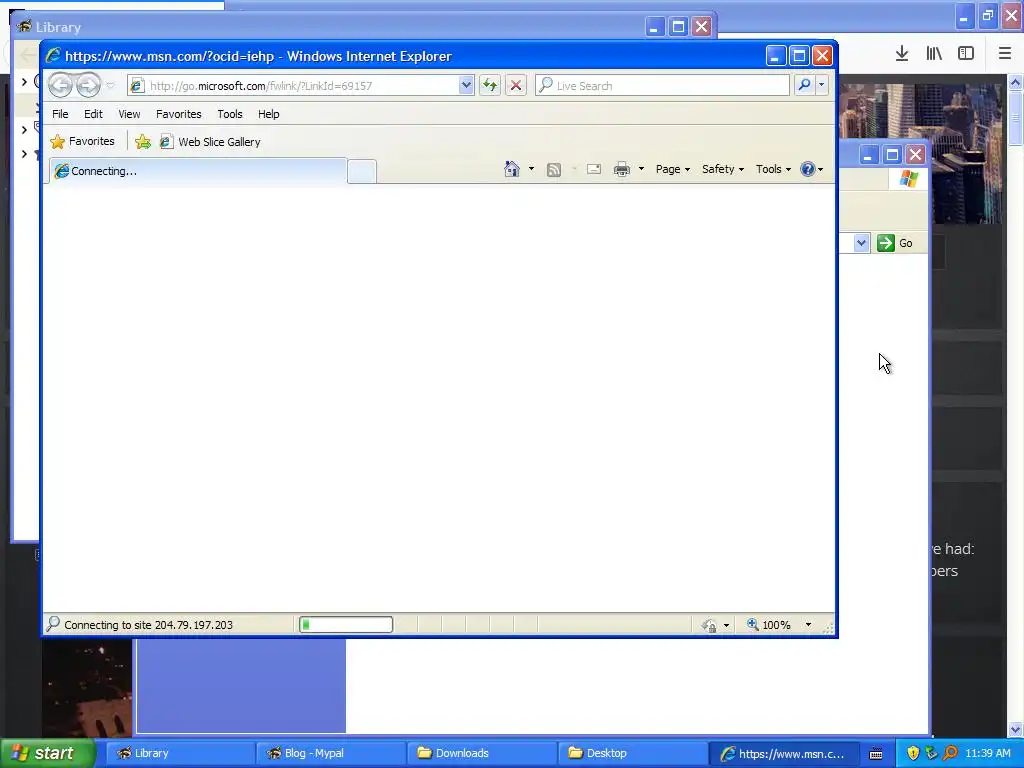Click the Mypal page vertical scrollbar
The height and width of the screenshot is (768, 1024).
click(x=1016, y=405)
